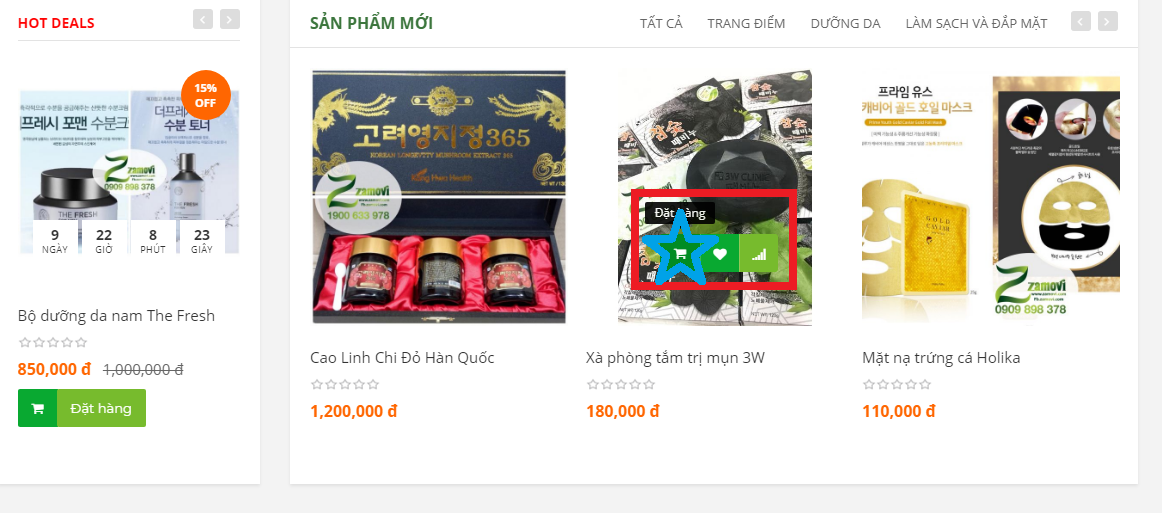Click the Hot Deals previous arrow
The image size is (1162, 513).
click(x=203, y=19)
